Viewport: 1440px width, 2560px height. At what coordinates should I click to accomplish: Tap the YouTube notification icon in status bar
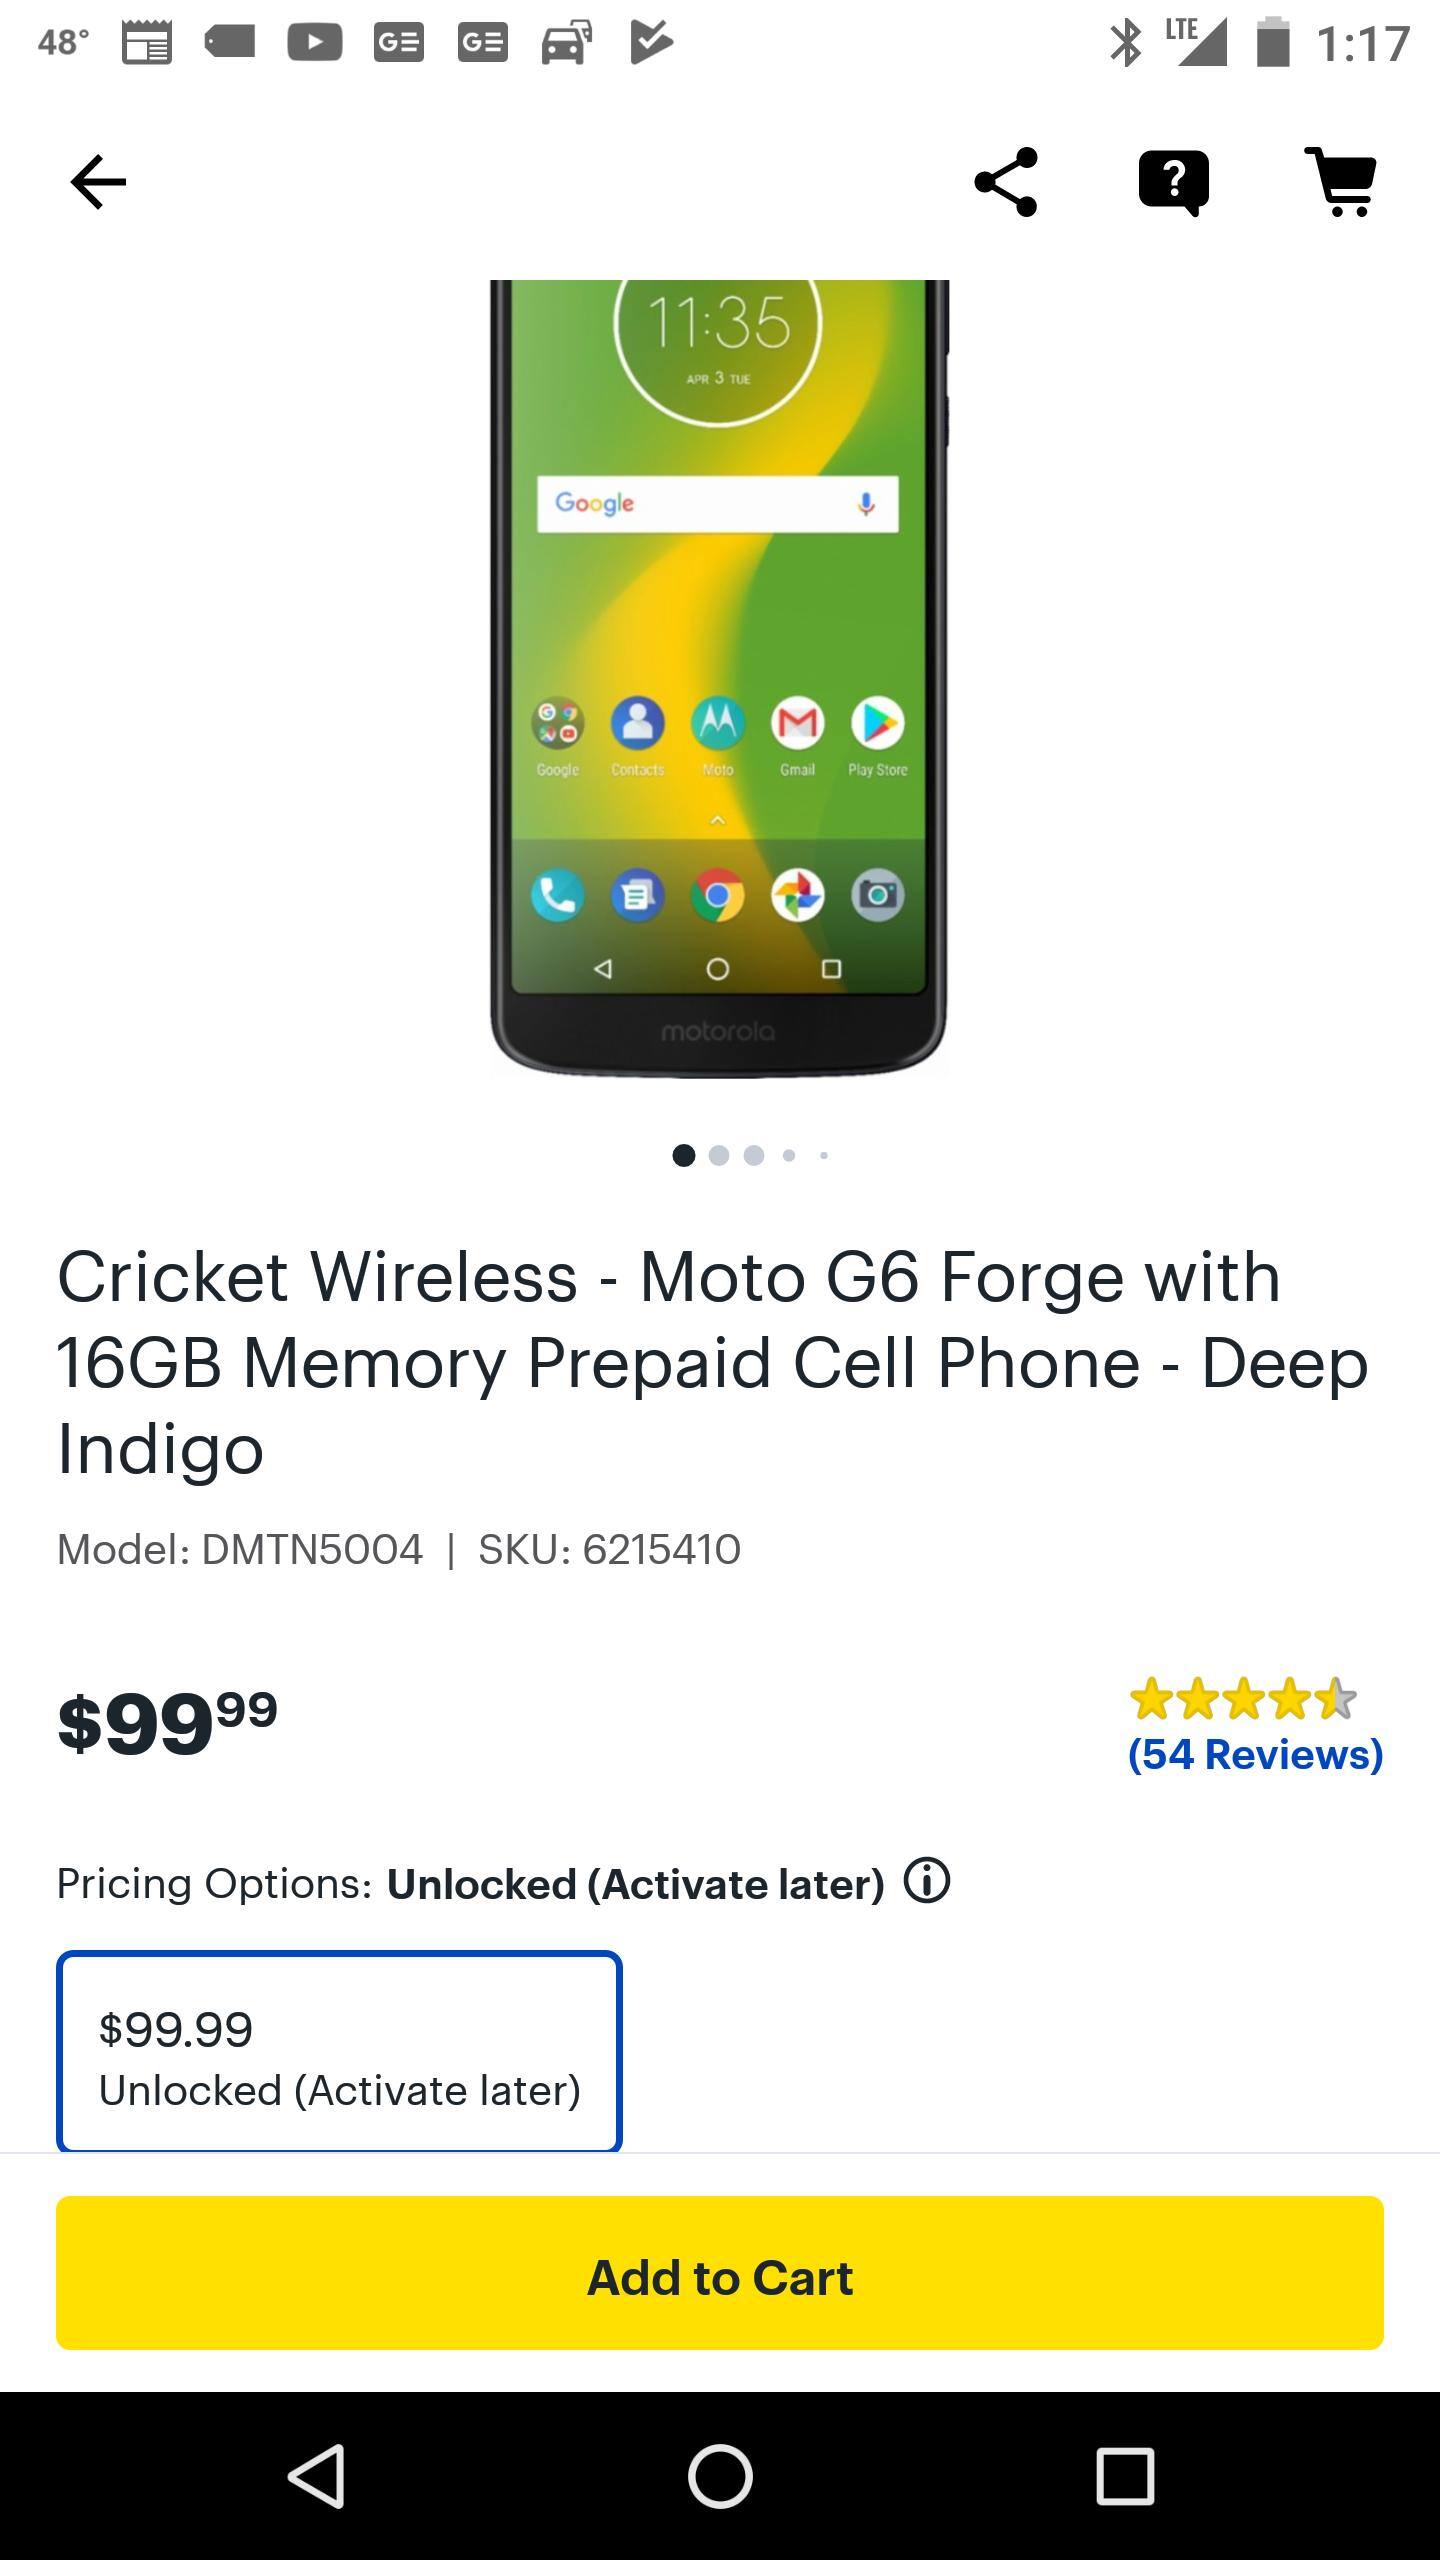tap(312, 42)
